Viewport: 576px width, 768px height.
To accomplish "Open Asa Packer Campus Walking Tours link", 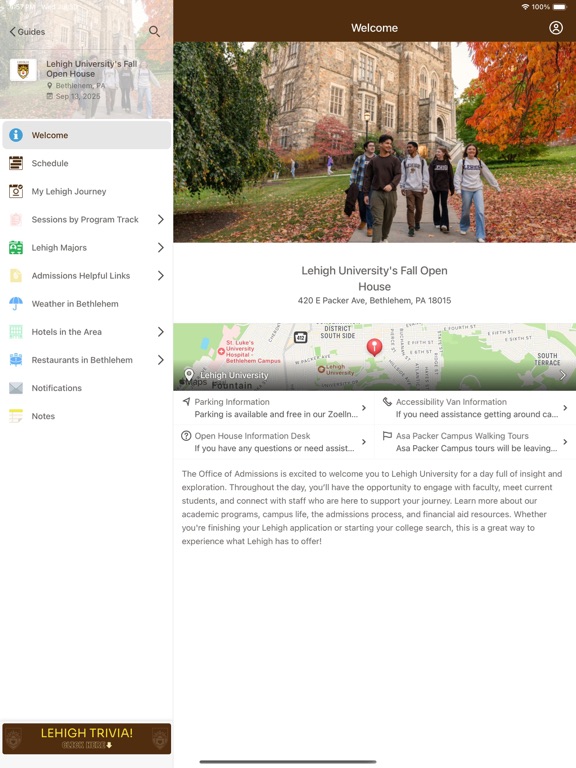I will (x=475, y=442).
